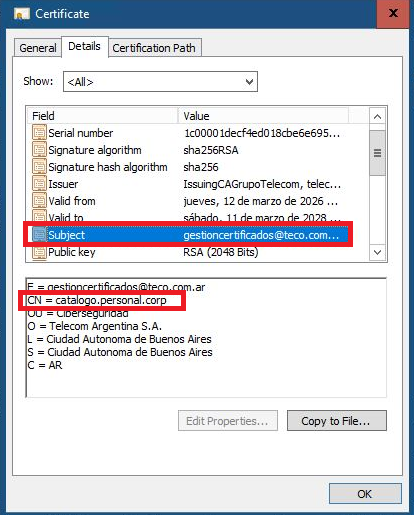Screen dimensions: 414x515
Task: Close the Certificate dialog
Action: (393, 13)
